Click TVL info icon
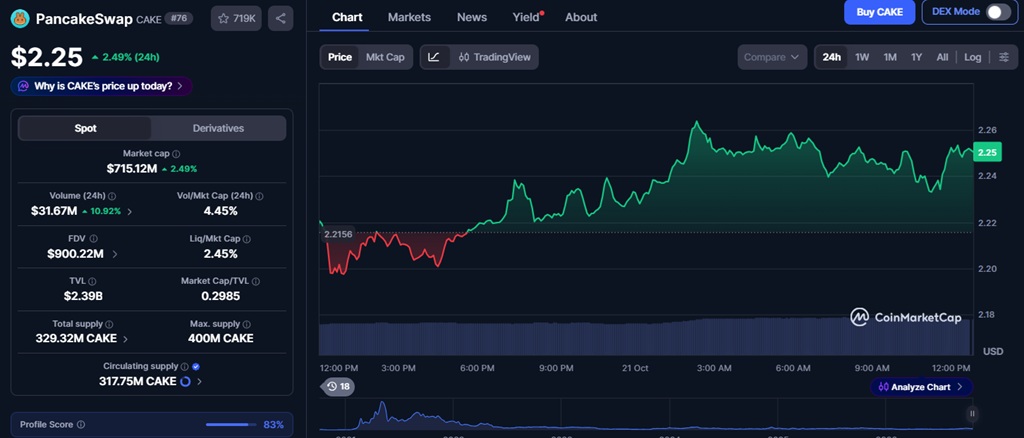Image resolution: width=1024 pixels, height=438 pixels. pyautogui.click(x=92, y=281)
